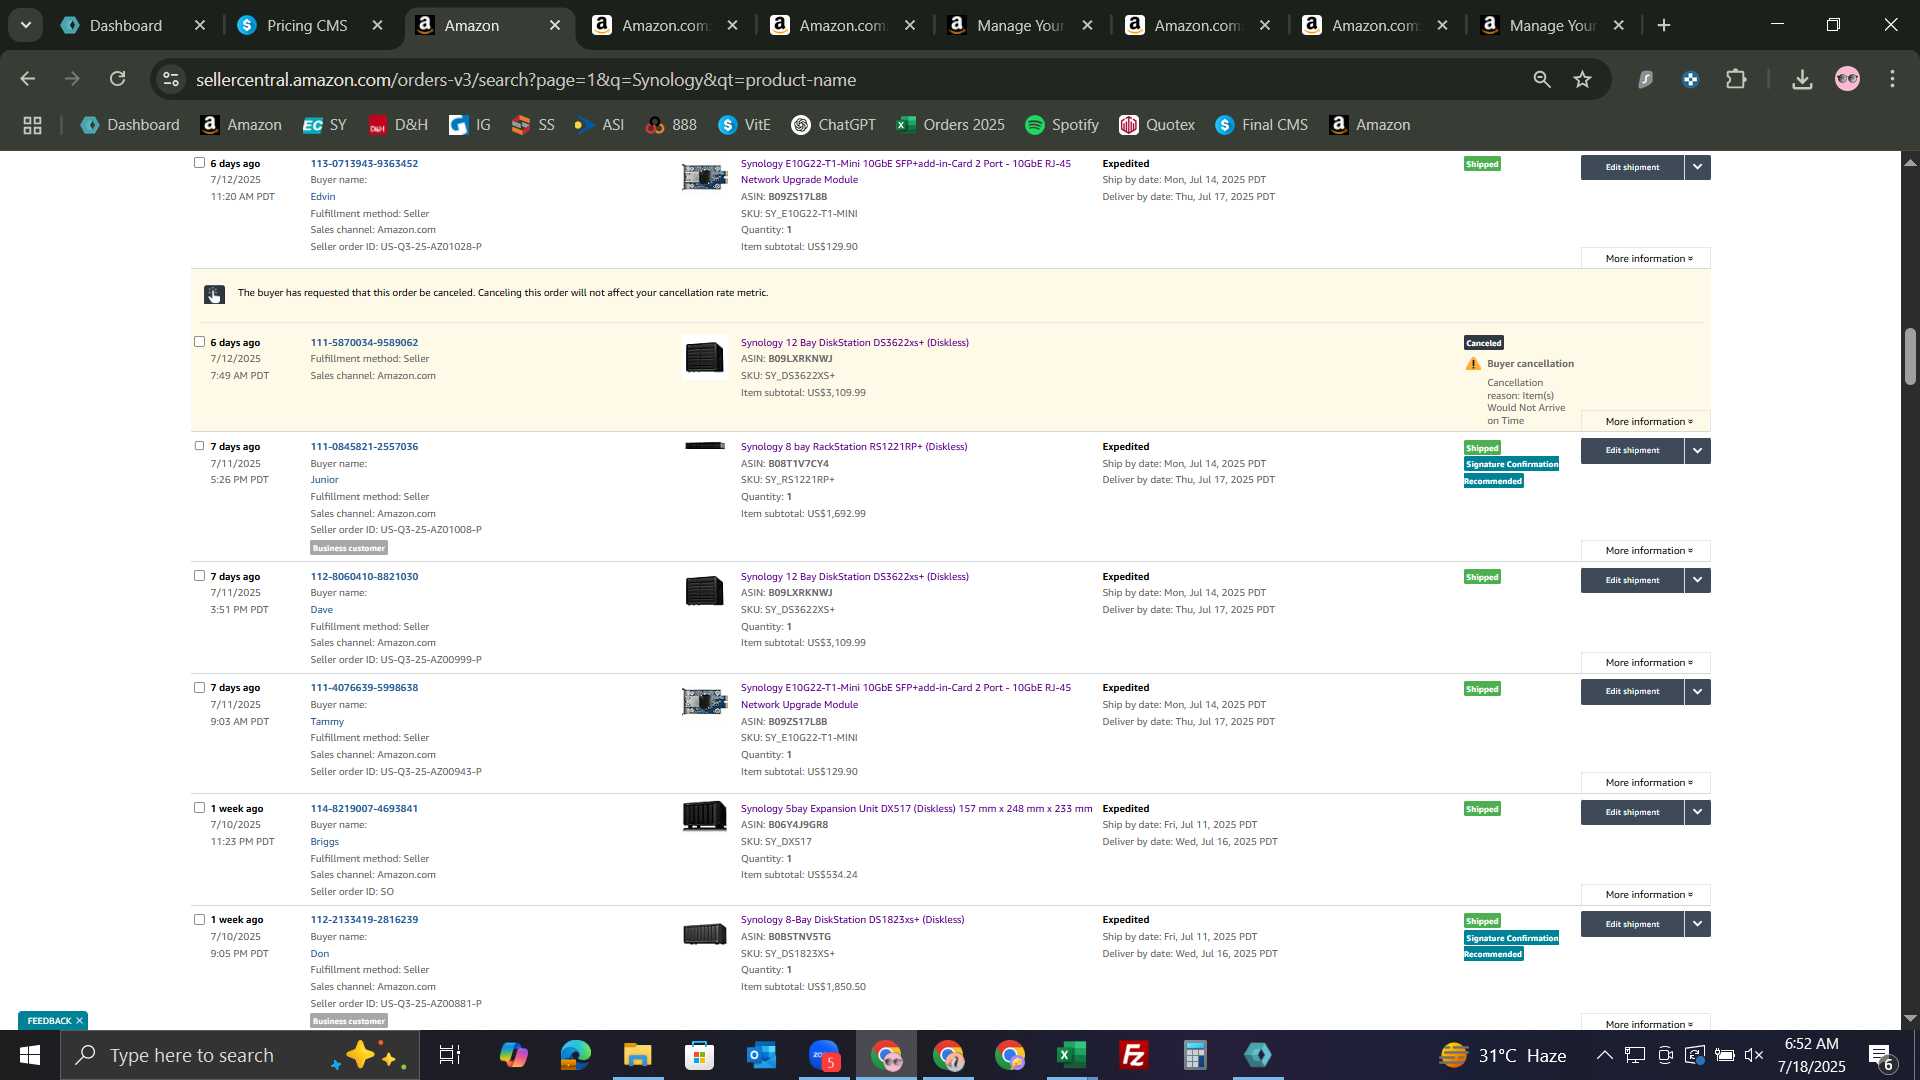The height and width of the screenshot is (1080, 1920).
Task: Open D&H bookmark
Action: [x=398, y=125]
